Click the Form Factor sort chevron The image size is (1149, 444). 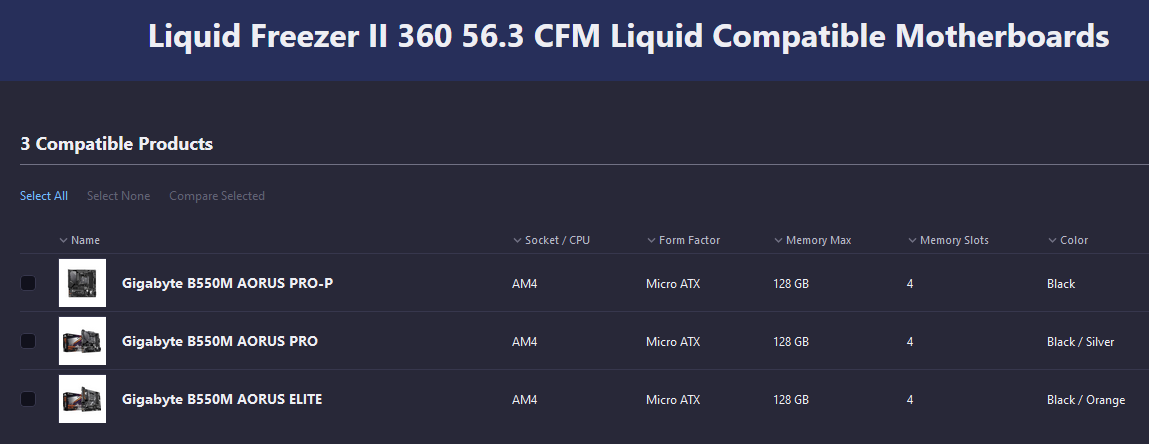tap(651, 240)
